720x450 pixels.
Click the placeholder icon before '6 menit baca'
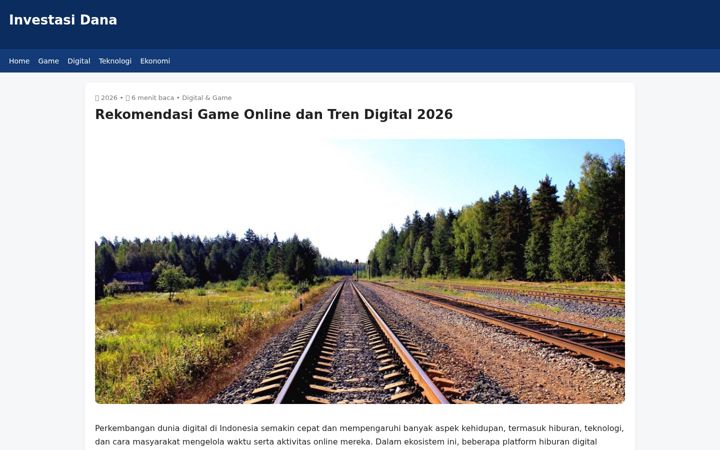click(x=128, y=98)
